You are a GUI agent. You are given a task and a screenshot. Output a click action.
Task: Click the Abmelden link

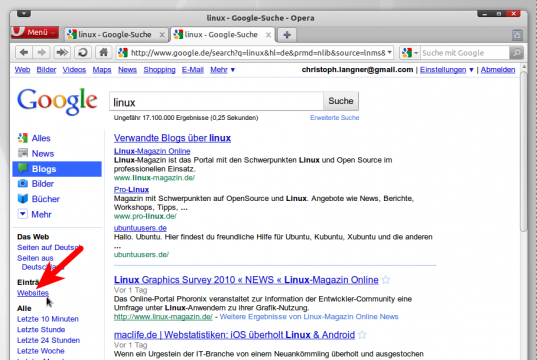[498, 70]
